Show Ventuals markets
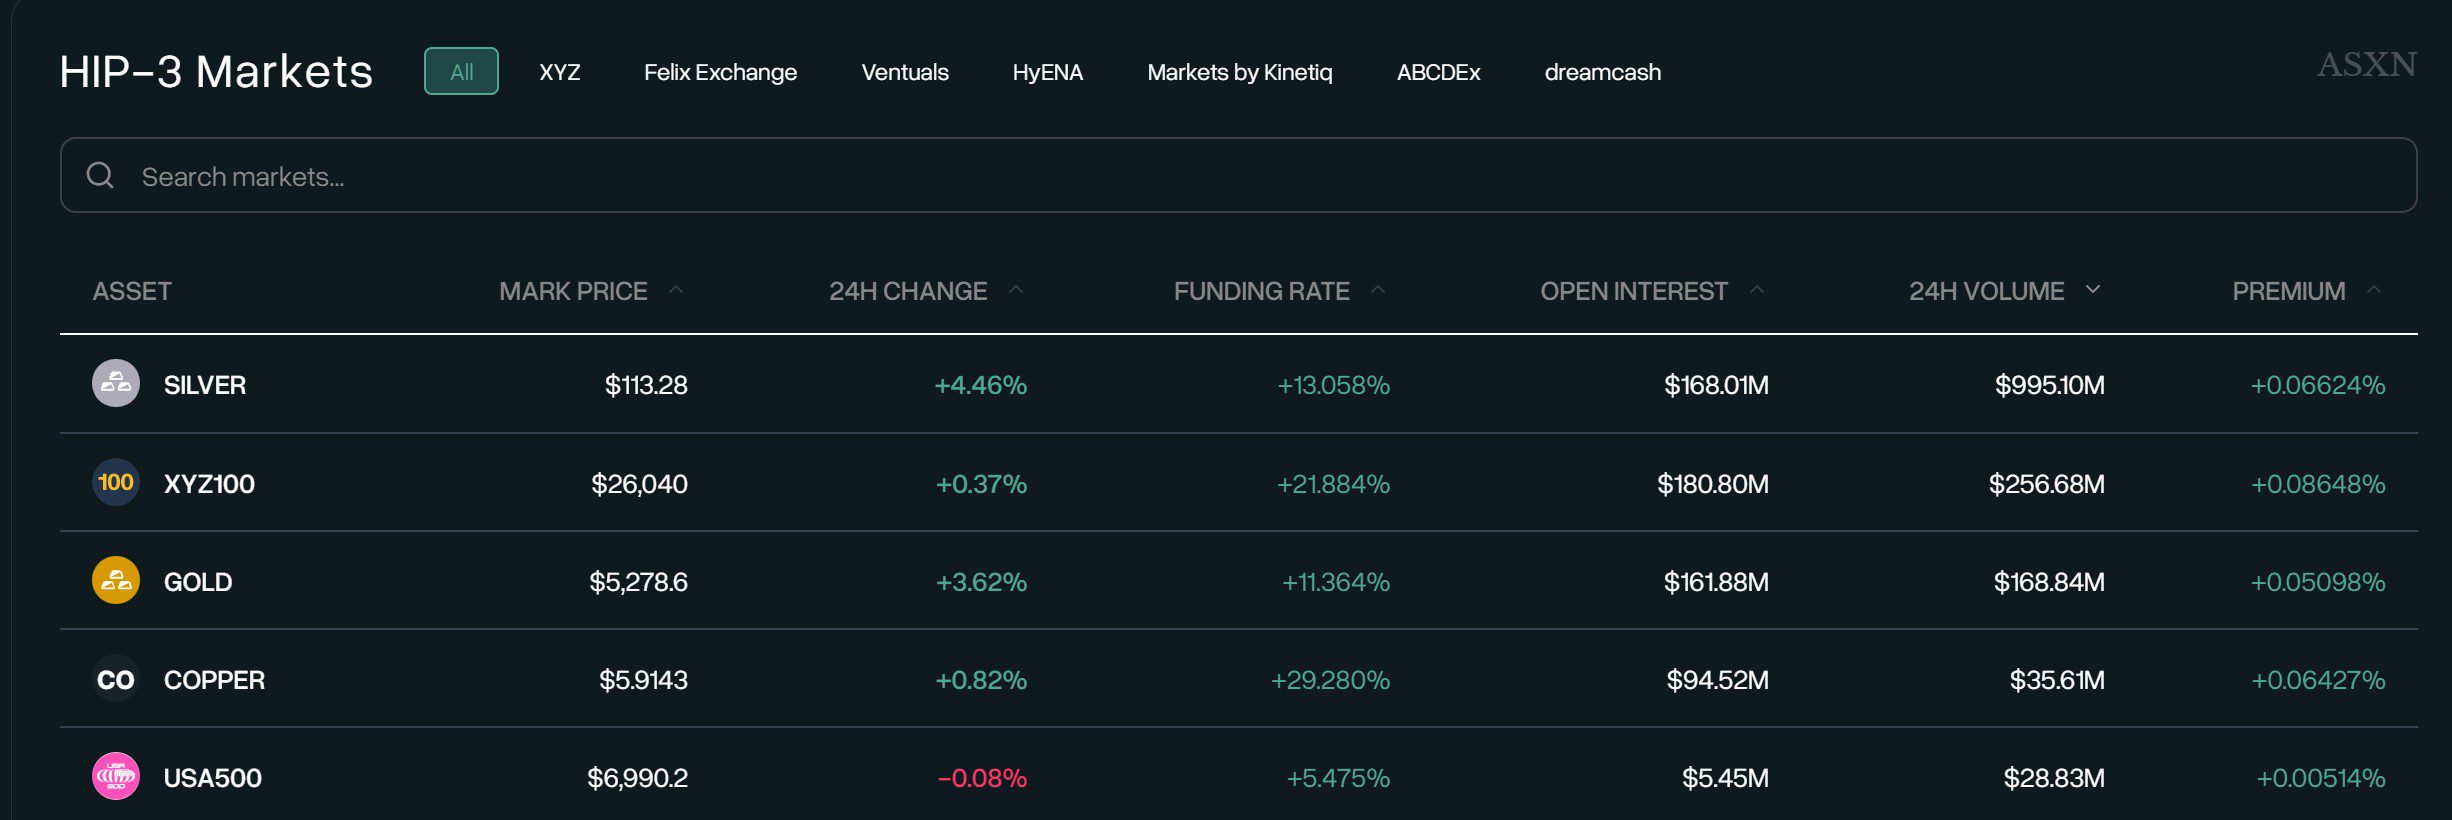This screenshot has width=2452, height=820. pos(905,72)
